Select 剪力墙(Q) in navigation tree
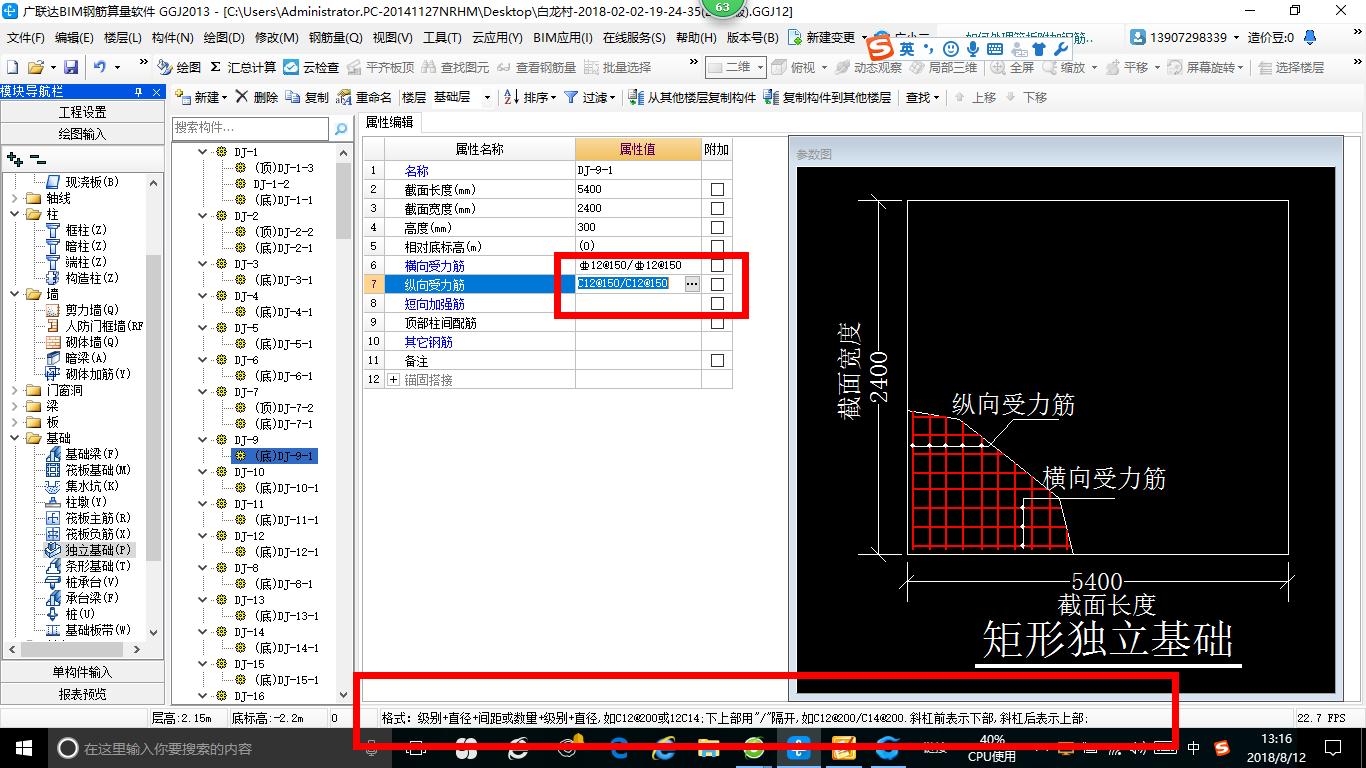1366x768 pixels. [82, 310]
